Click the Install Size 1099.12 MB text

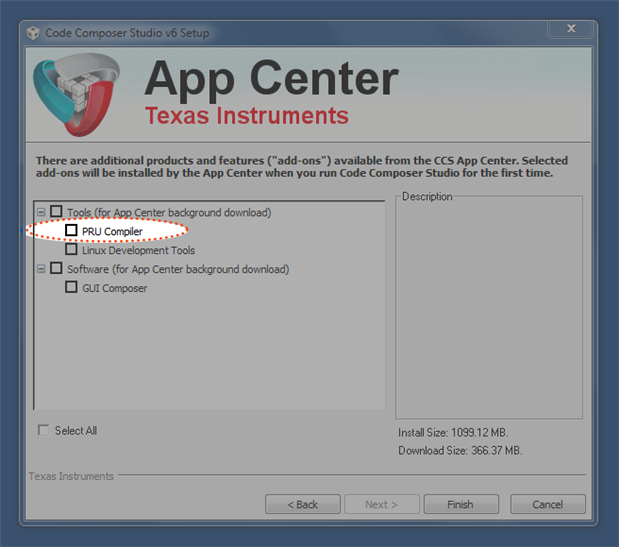pyautogui.click(x=453, y=433)
